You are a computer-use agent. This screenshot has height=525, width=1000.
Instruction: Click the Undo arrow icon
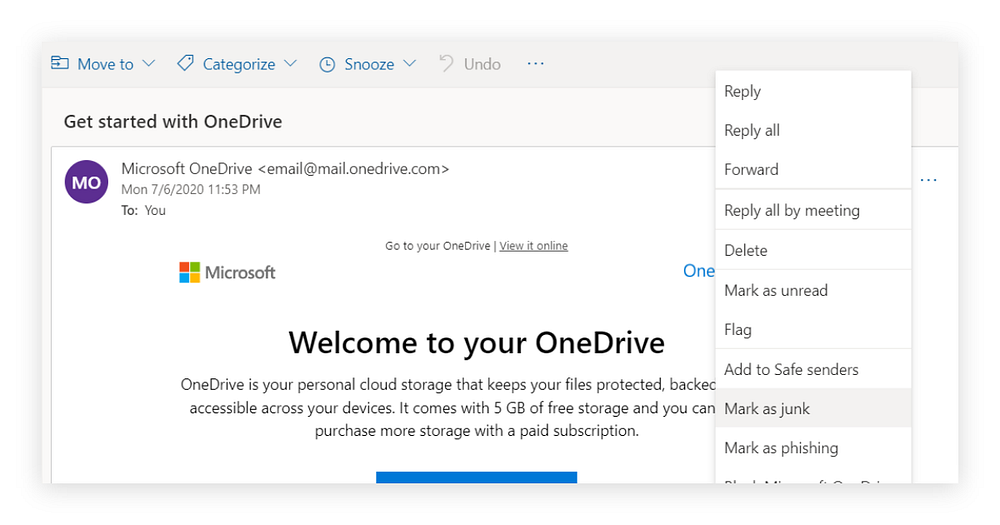[x=446, y=63]
